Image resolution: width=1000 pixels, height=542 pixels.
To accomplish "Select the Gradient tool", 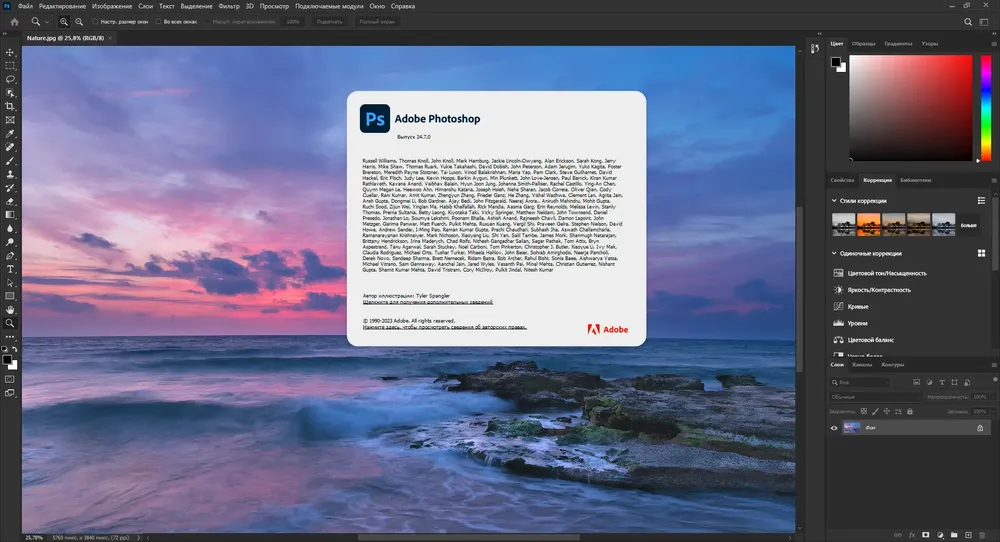I will (x=10, y=215).
